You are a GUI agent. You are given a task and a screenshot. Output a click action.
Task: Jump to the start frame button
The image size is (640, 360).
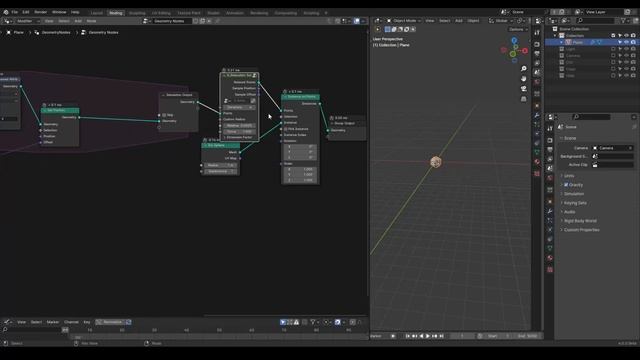coord(407,336)
